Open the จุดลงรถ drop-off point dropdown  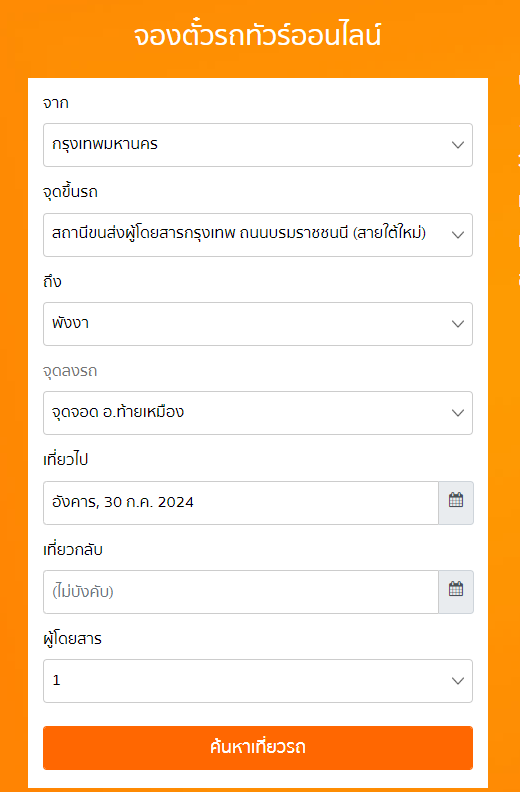[x=258, y=413]
